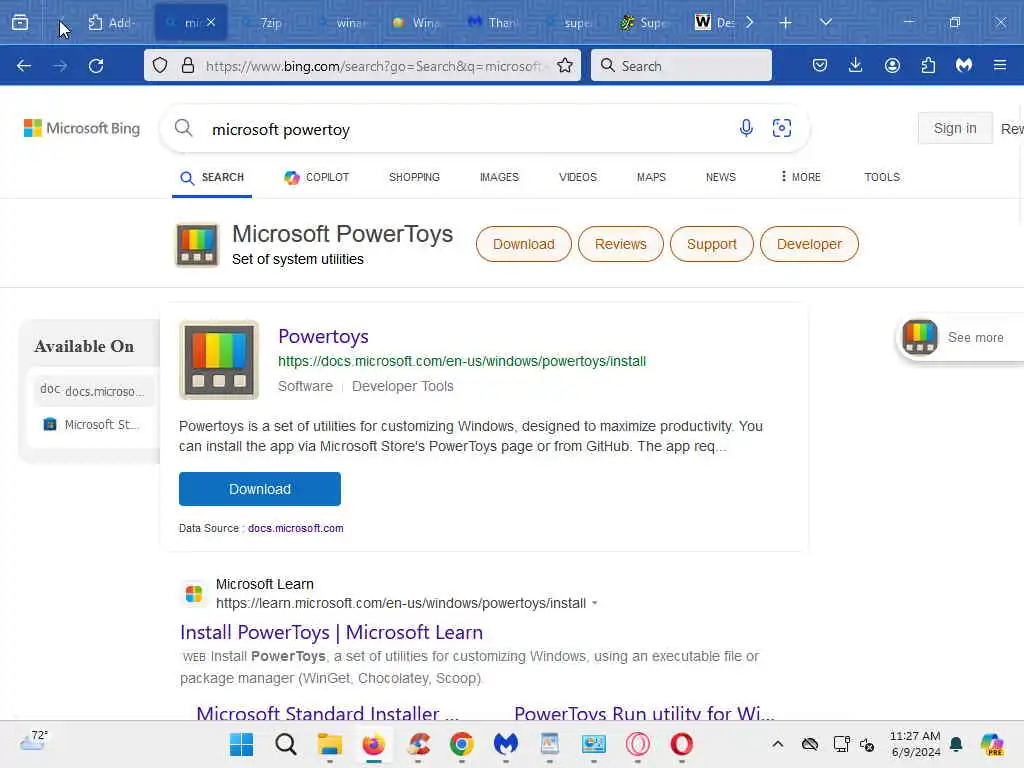Close the current Bing tab

tap(211, 22)
